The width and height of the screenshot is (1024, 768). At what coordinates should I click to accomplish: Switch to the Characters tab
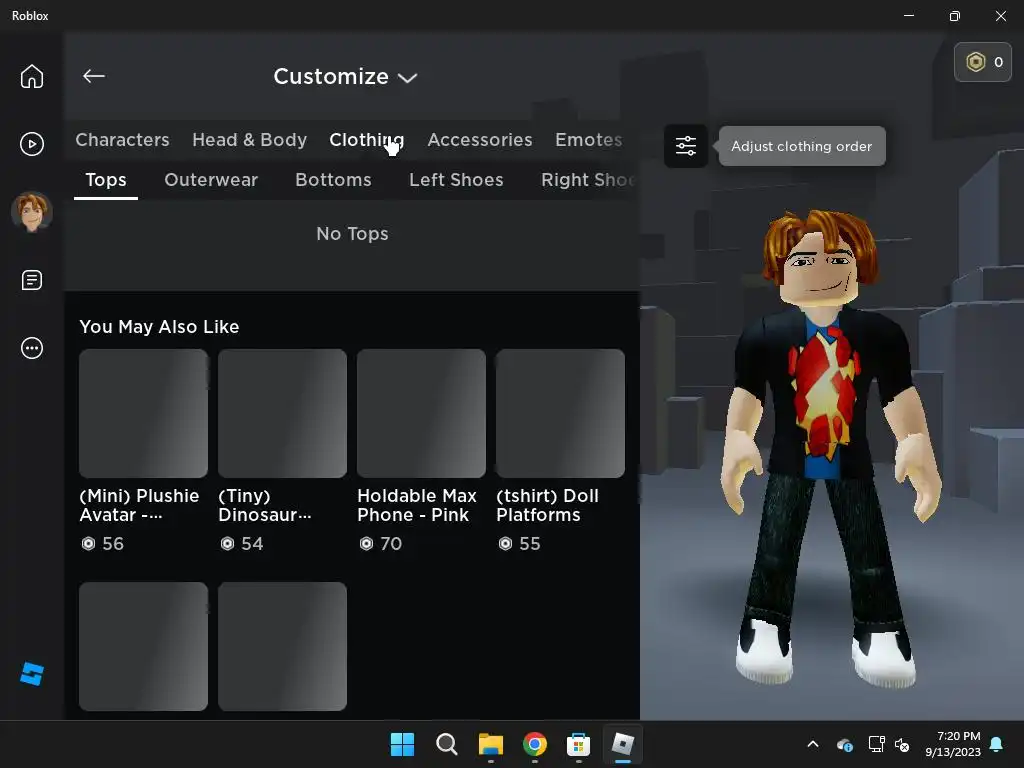click(122, 140)
